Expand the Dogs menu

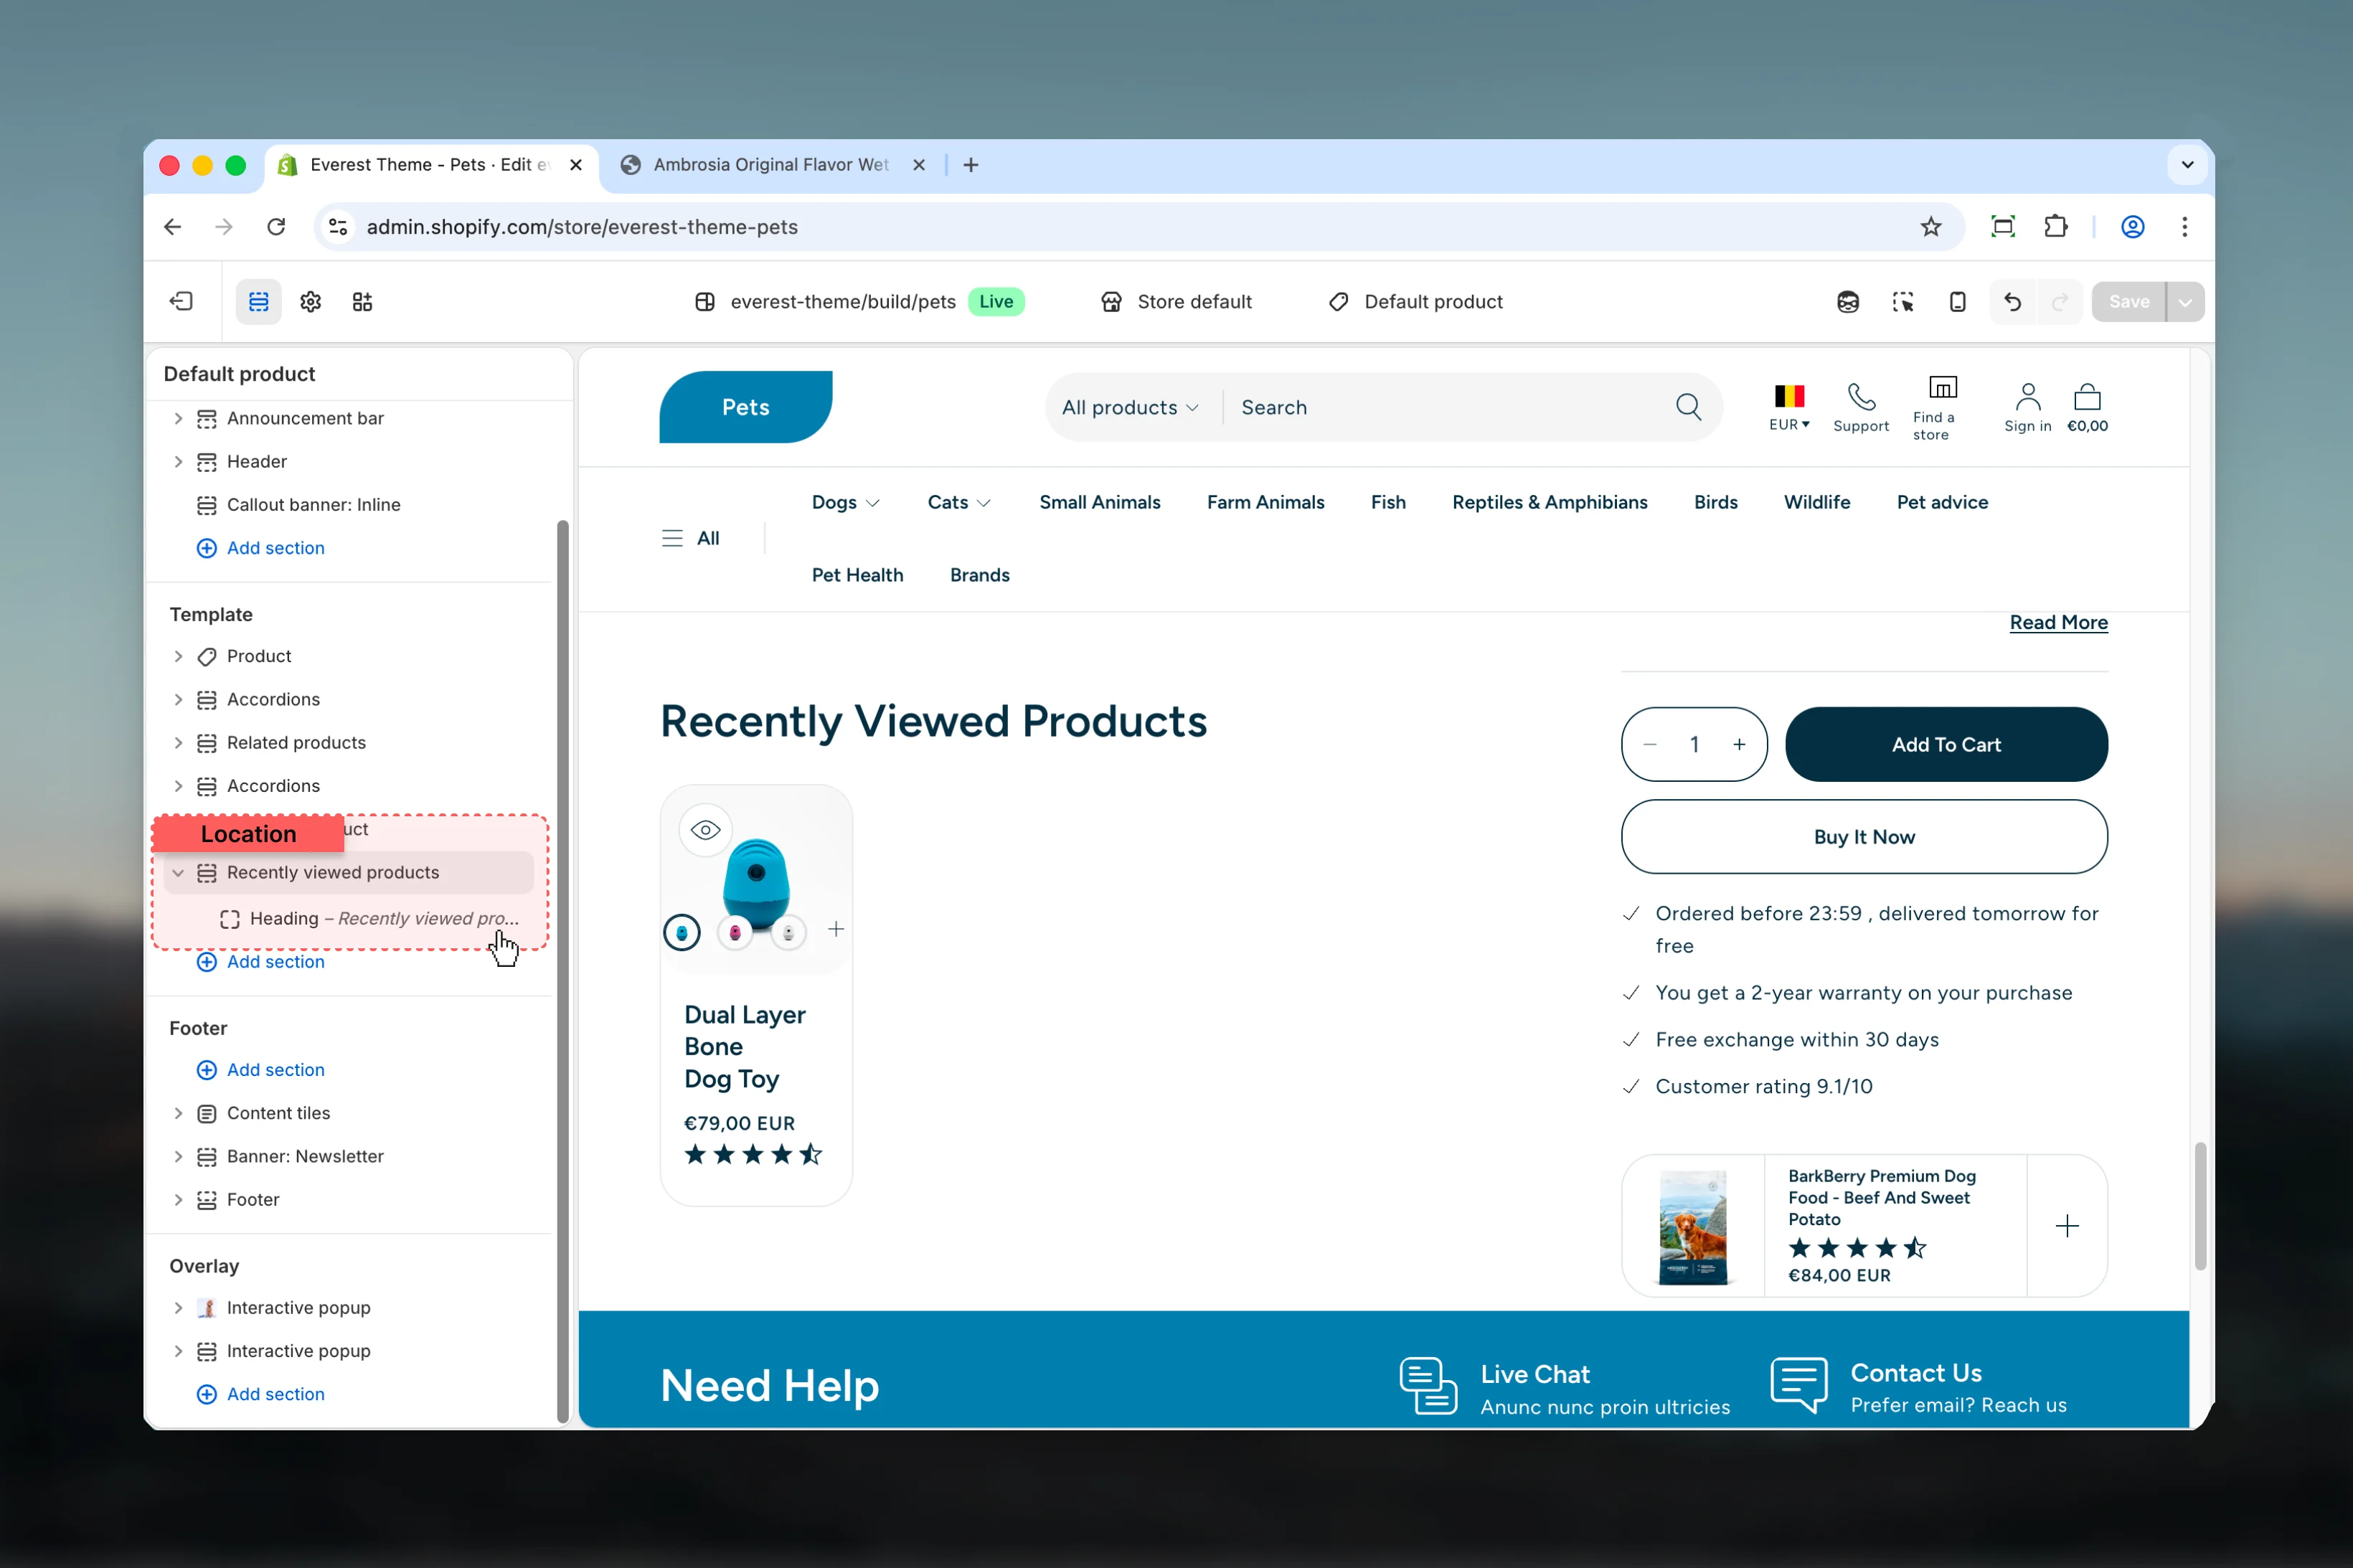pyautogui.click(x=845, y=502)
